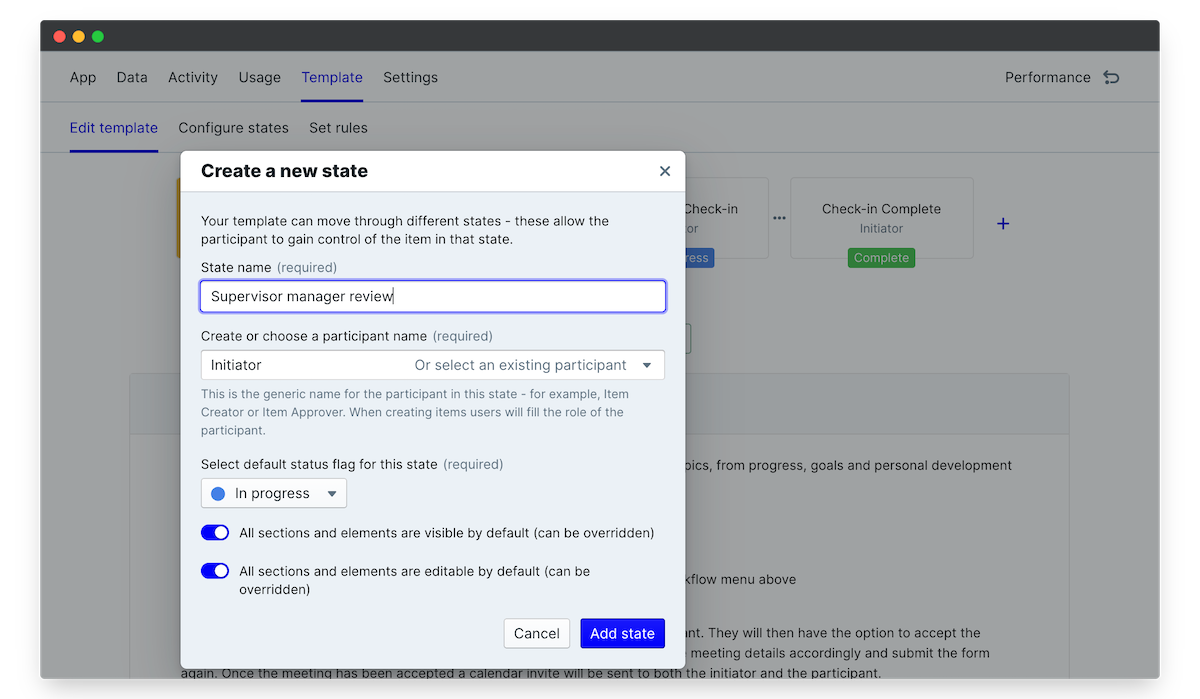Click the plus icon to add a state
1200x699 pixels.
tap(1003, 223)
